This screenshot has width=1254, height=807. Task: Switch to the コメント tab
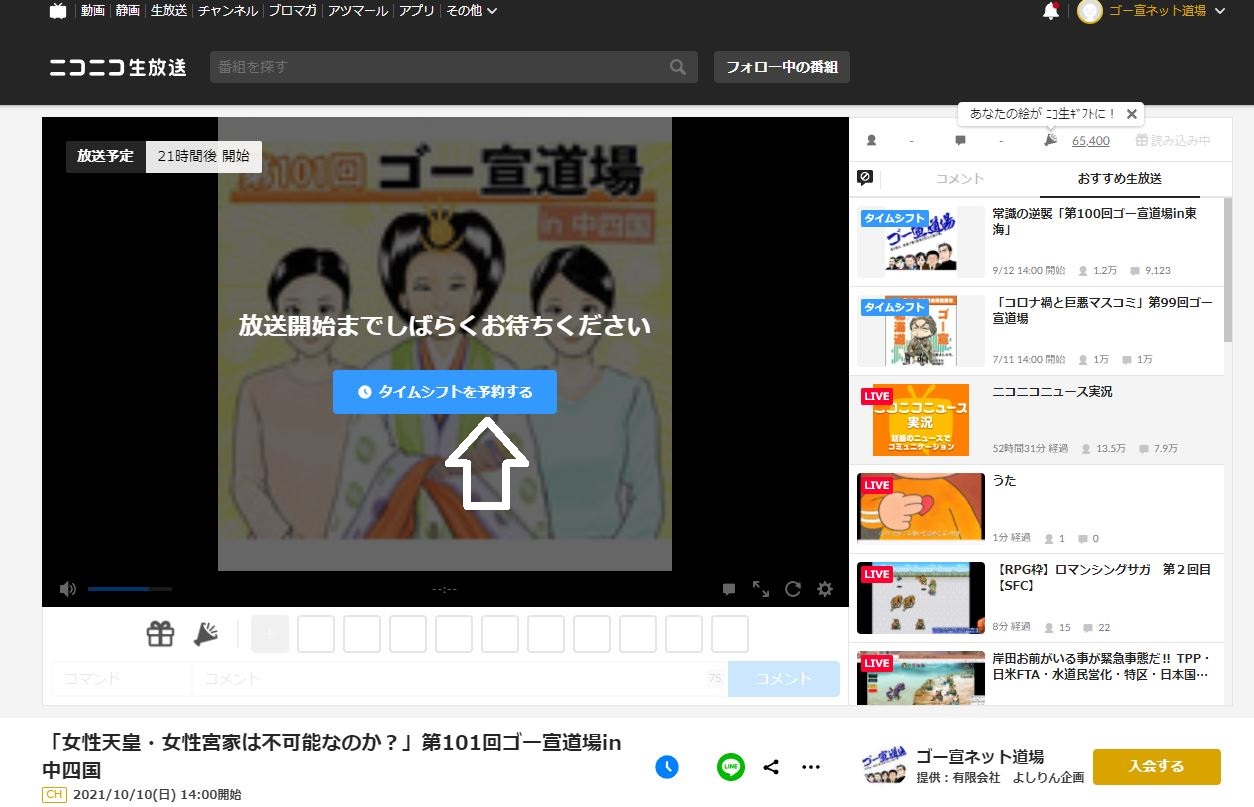[x=959, y=179]
